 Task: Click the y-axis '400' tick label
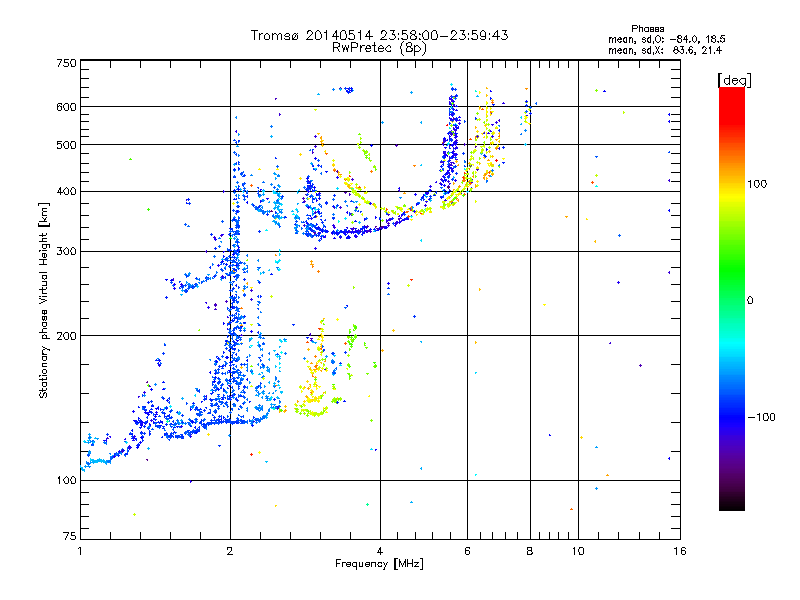pyautogui.click(x=66, y=192)
